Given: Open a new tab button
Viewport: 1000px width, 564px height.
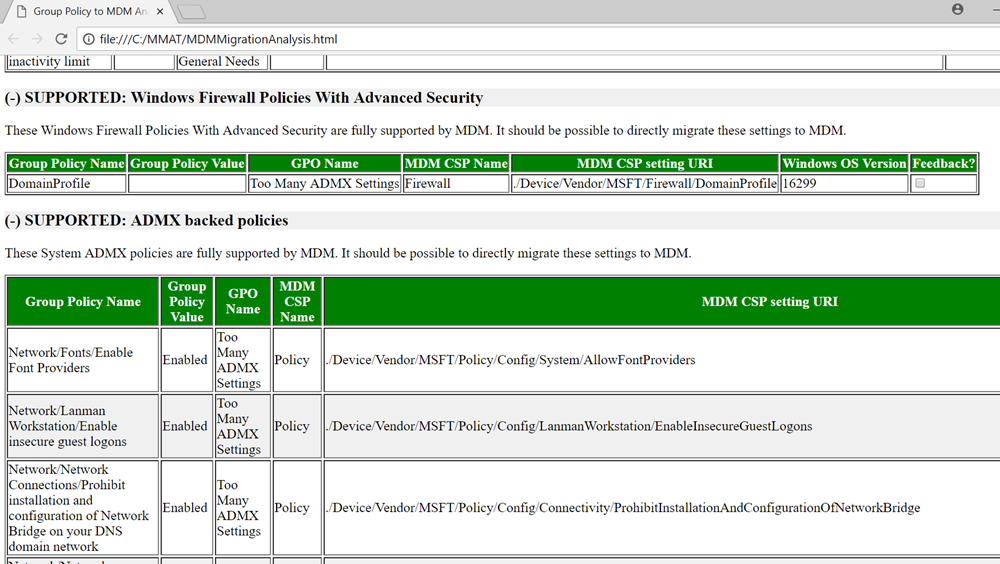Looking at the screenshot, I should pyautogui.click(x=191, y=11).
